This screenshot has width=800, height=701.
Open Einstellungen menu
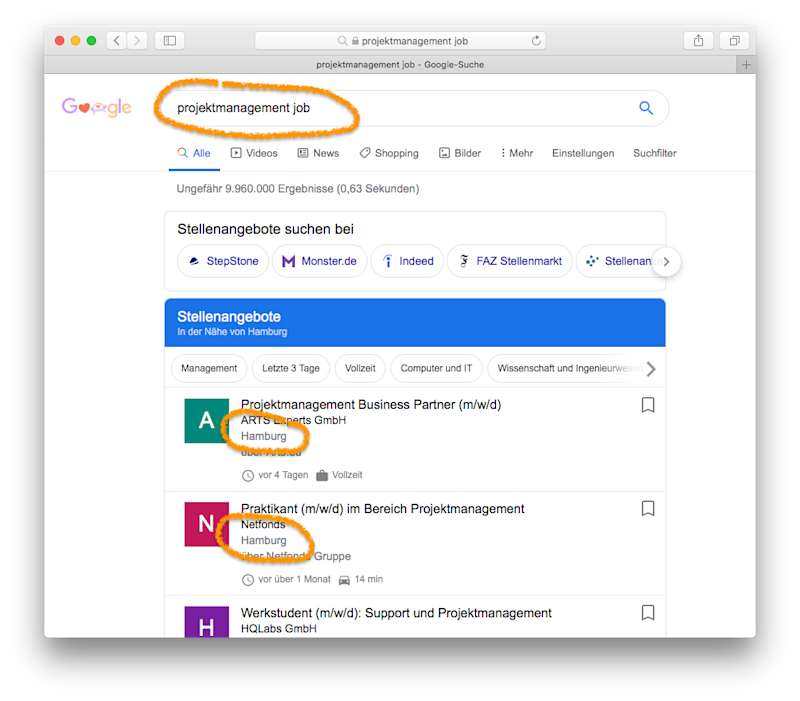(583, 153)
